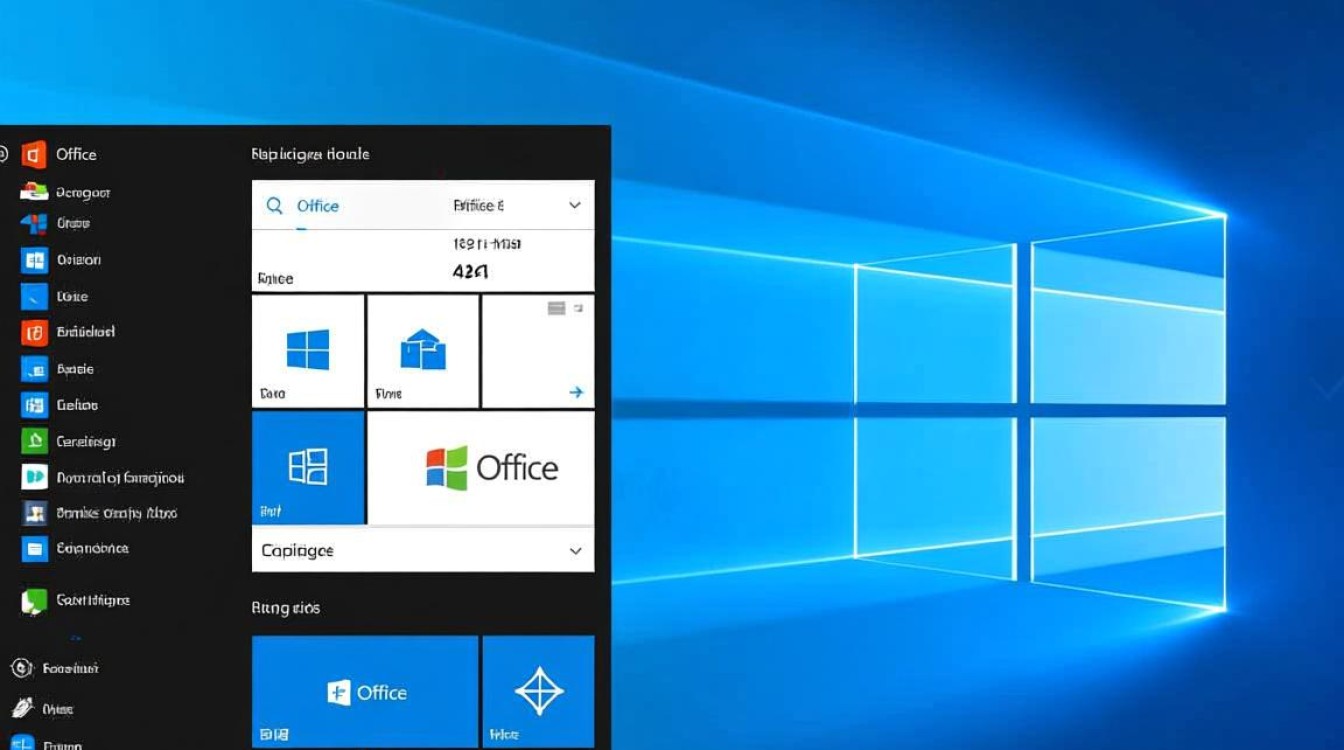The width and height of the screenshot is (1344, 750).
Task: Select the bottom app entry with the blue 'e' icon
Action: point(25,745)
